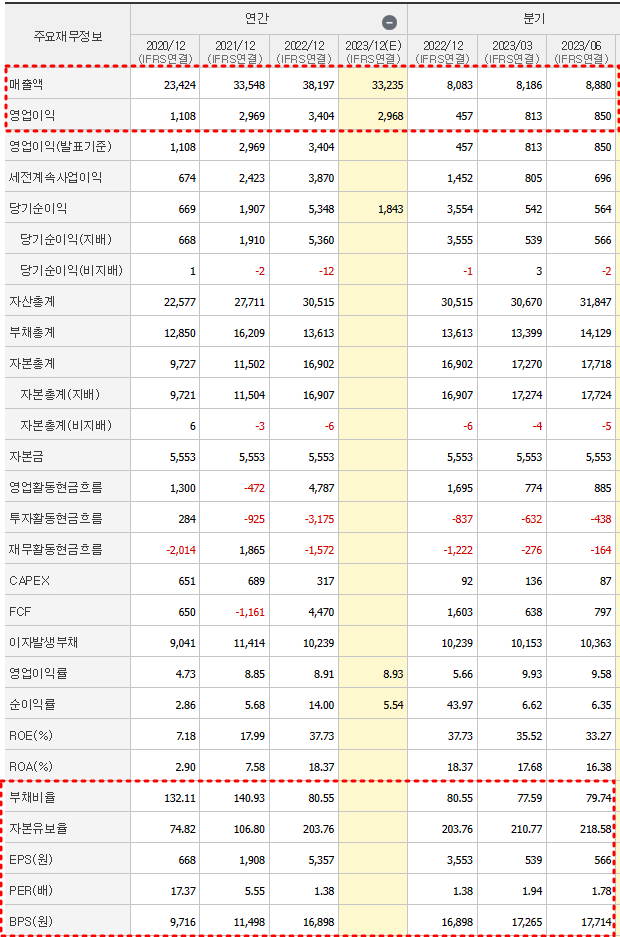
Task: Click 자산총계 value 27,711
Action: point(249,302)
